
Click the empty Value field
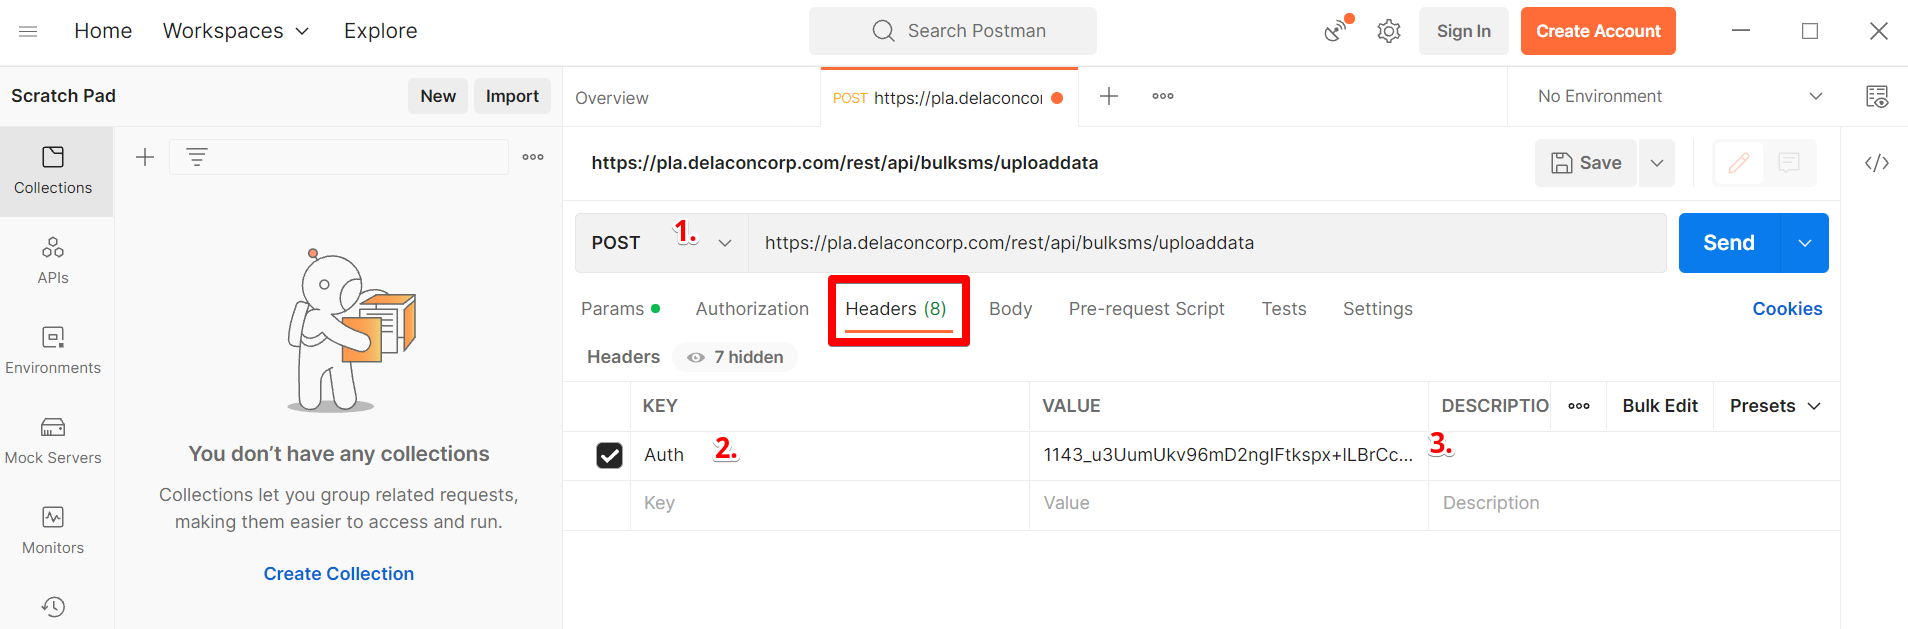pyautogui.click(x=1229, y=503)
